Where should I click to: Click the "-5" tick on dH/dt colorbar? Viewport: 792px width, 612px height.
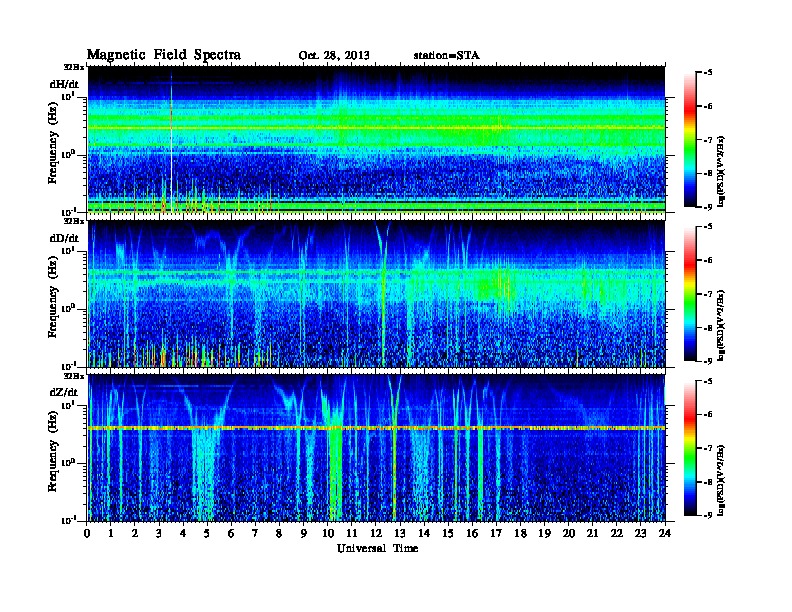(708, 73)
